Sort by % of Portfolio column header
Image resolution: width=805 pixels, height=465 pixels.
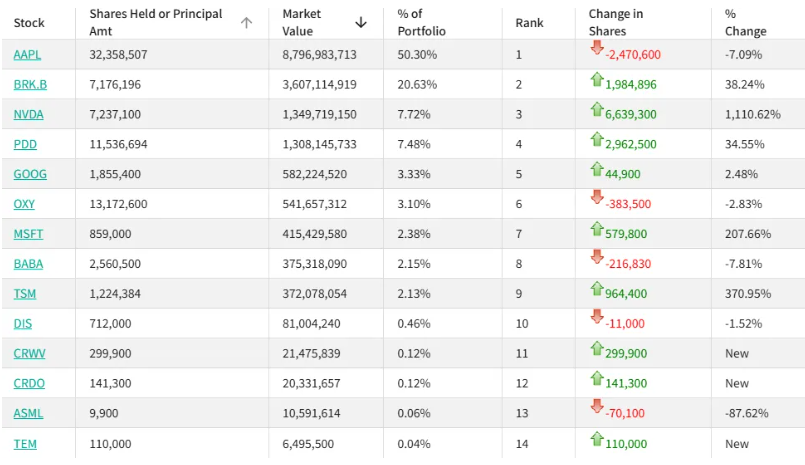click(x=421, y=23)
